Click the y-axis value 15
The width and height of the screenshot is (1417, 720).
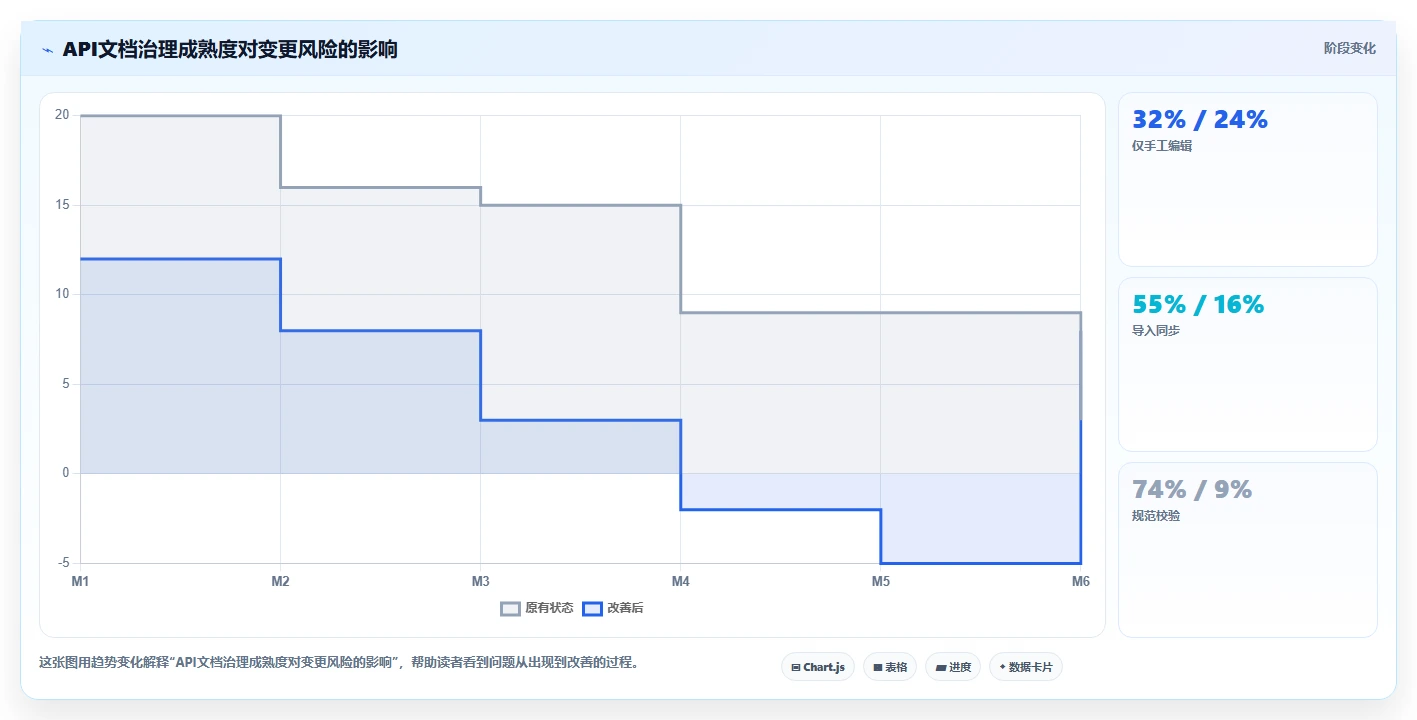point(62,205)
